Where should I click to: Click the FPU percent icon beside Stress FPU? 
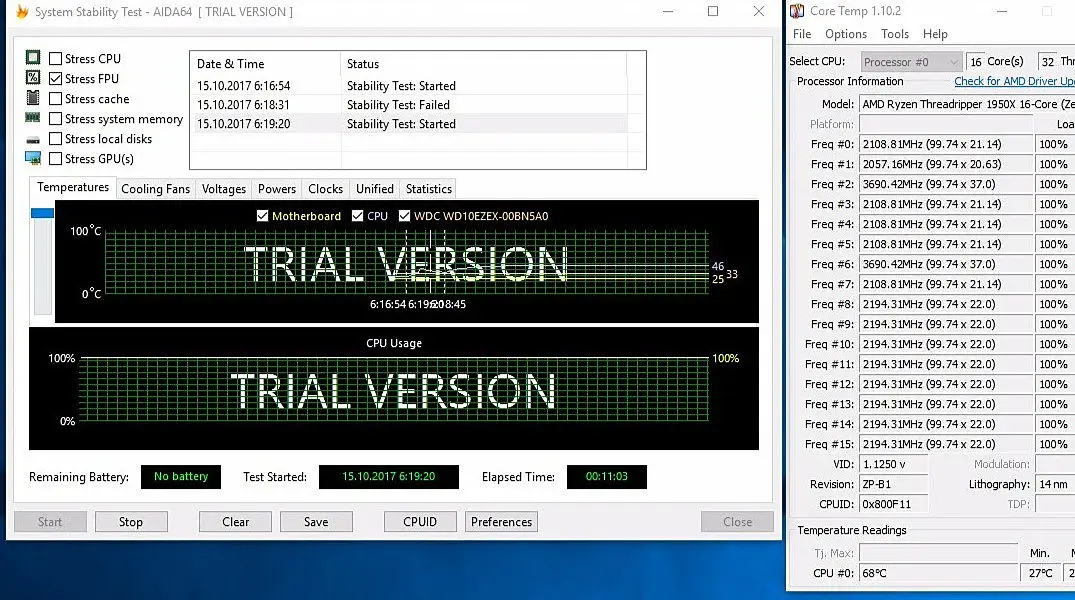coord(33,78)
